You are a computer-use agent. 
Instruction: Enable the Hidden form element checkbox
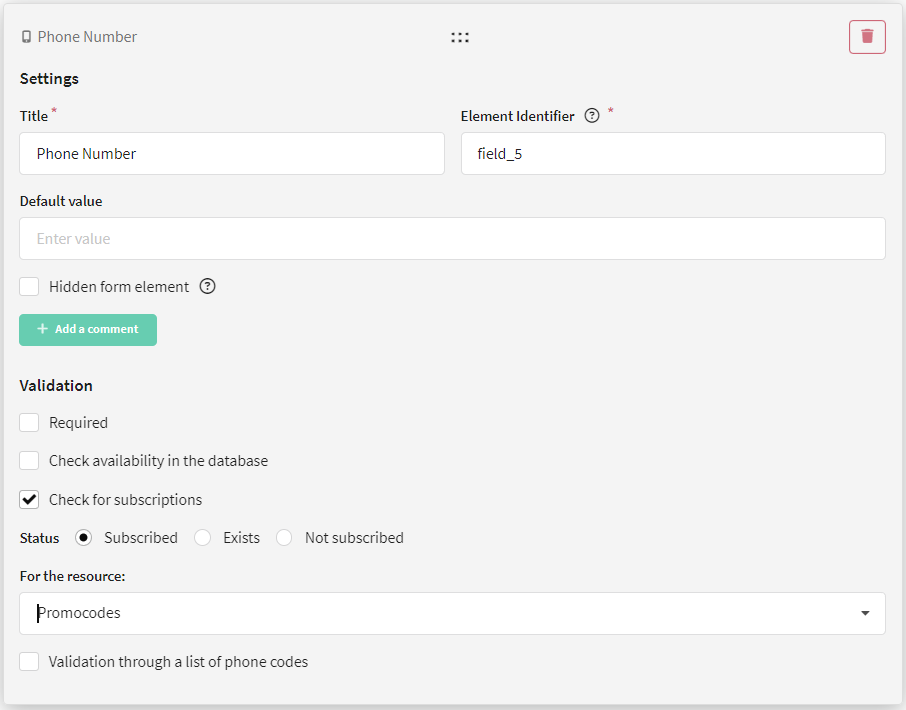click(29, 287)
